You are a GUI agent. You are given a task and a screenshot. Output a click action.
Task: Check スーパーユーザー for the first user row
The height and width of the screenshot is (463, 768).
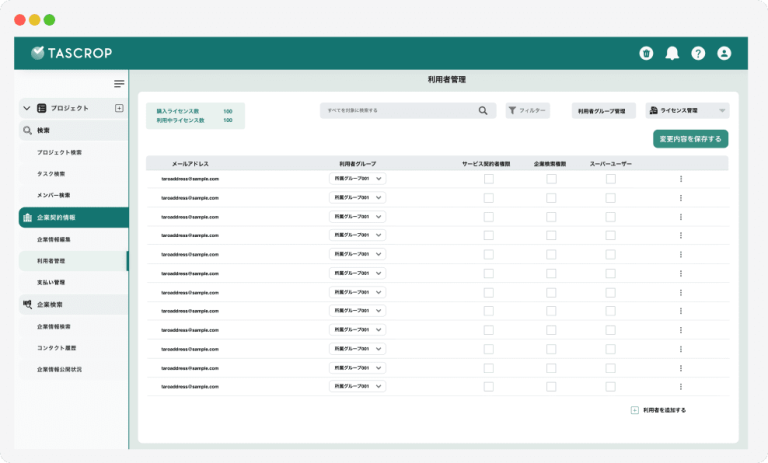610,179
